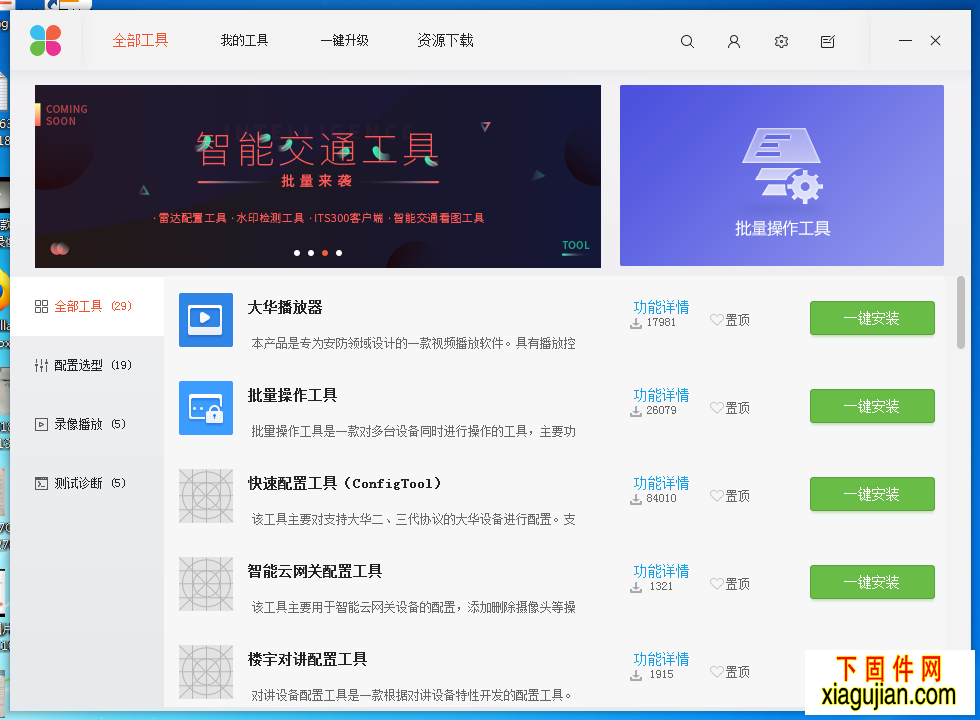Install 大华播放器 with 一键安装 button
Image resolution: width=980 pixels, height=720 pixels.
[872, 319]
